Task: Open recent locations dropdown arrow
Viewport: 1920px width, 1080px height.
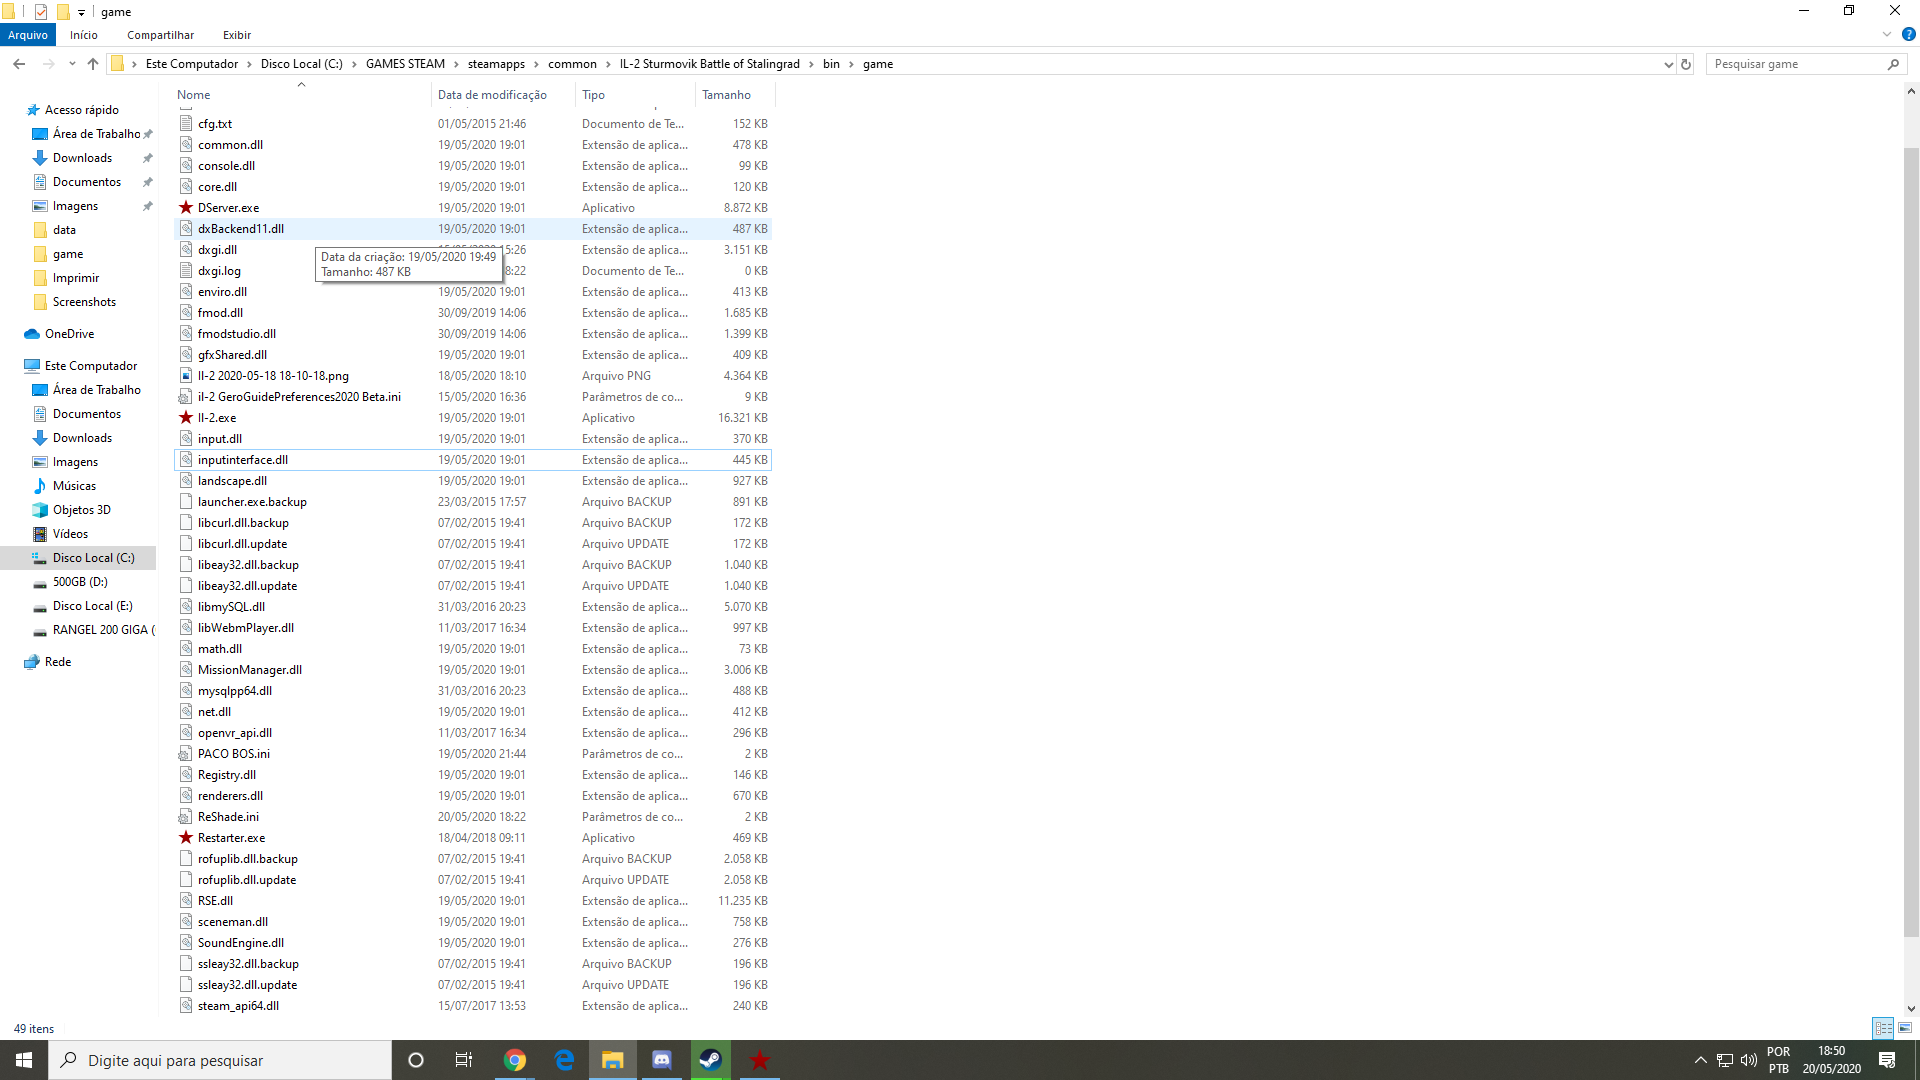Action: point(72,64)
